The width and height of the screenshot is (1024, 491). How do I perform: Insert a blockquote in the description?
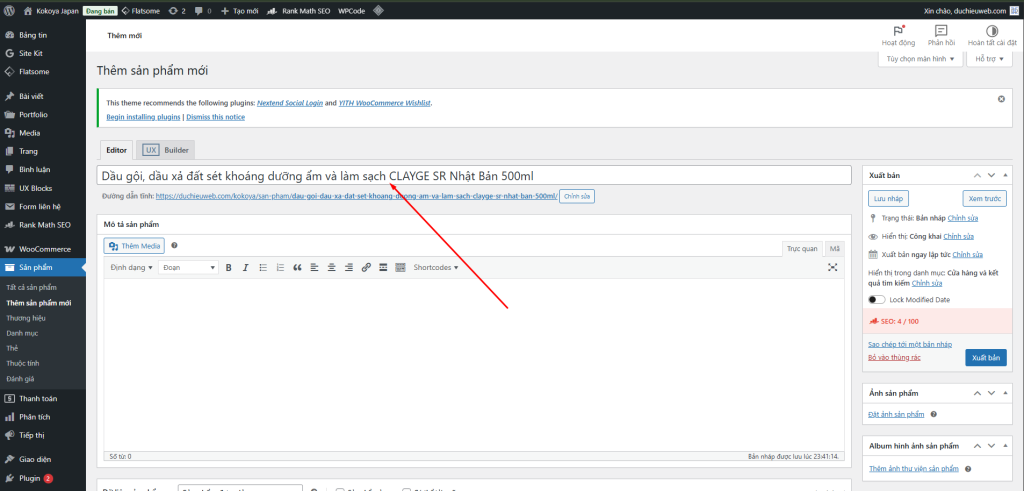[296, 267]
